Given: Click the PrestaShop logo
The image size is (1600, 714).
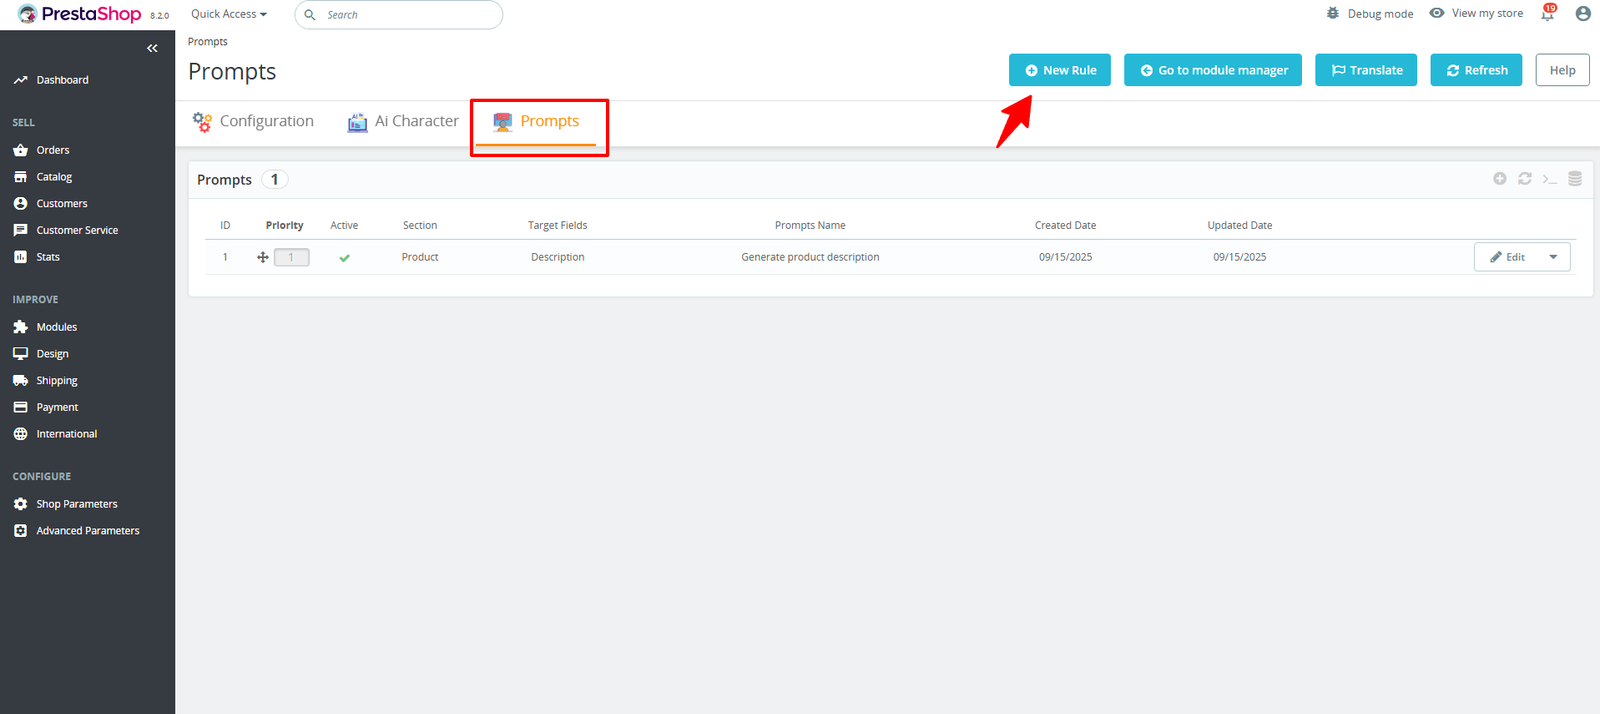Looking at the screenshot, I should click(x=80, y=14).
